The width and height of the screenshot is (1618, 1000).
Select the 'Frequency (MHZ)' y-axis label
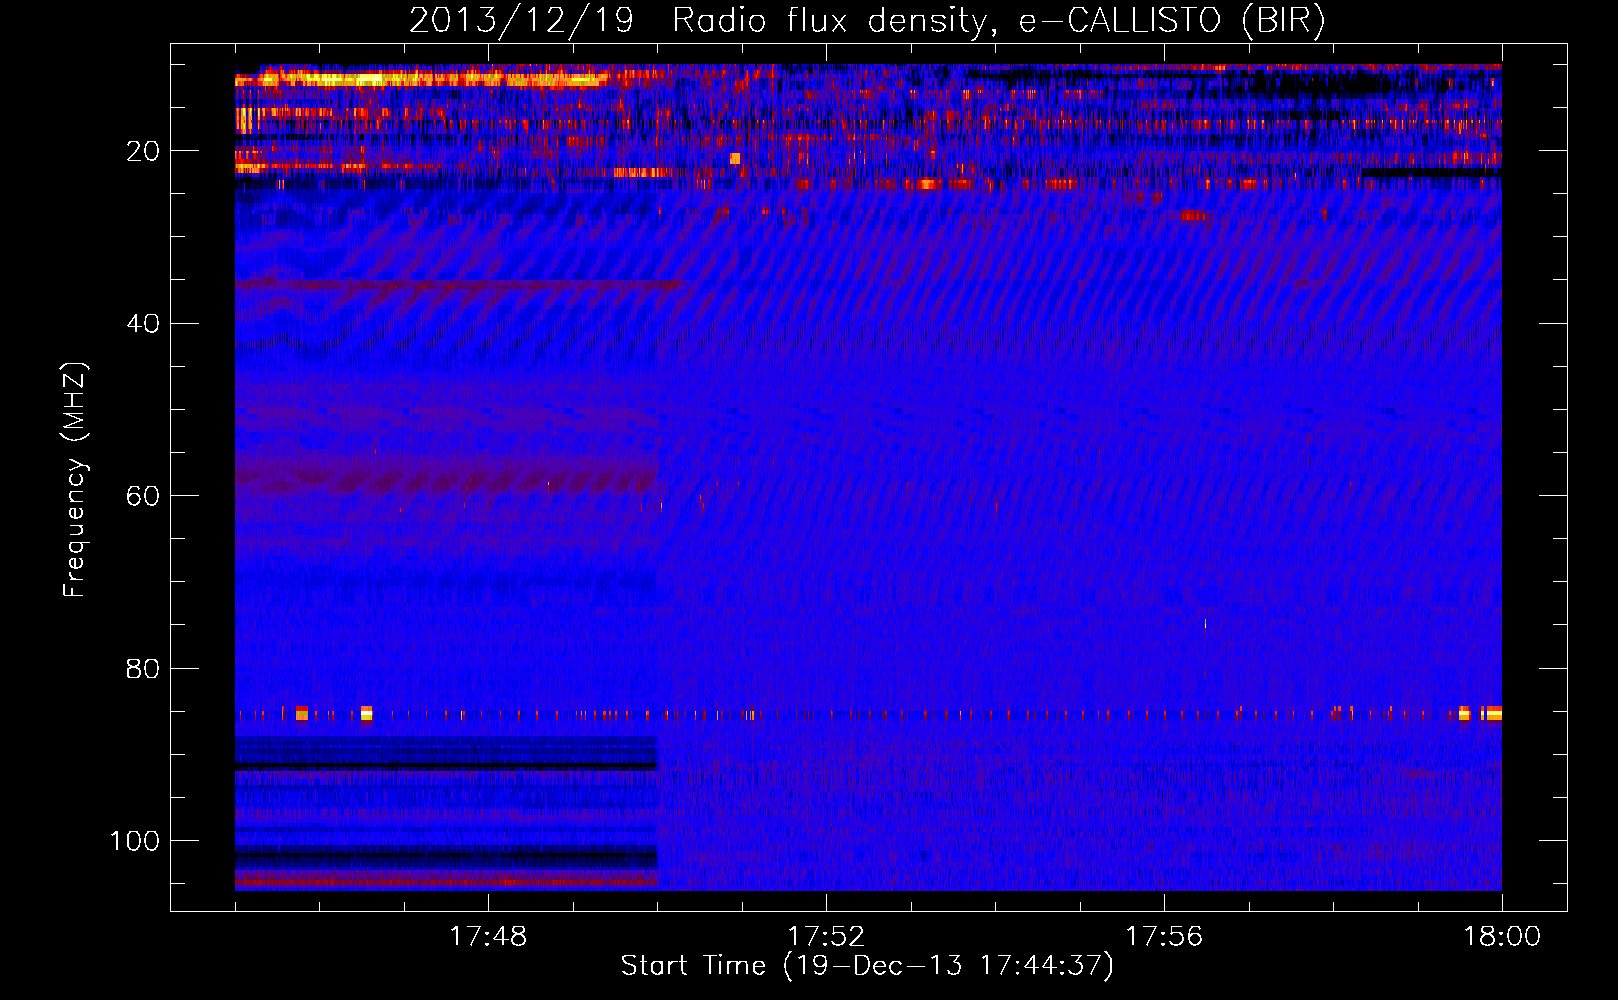[75, 480]
